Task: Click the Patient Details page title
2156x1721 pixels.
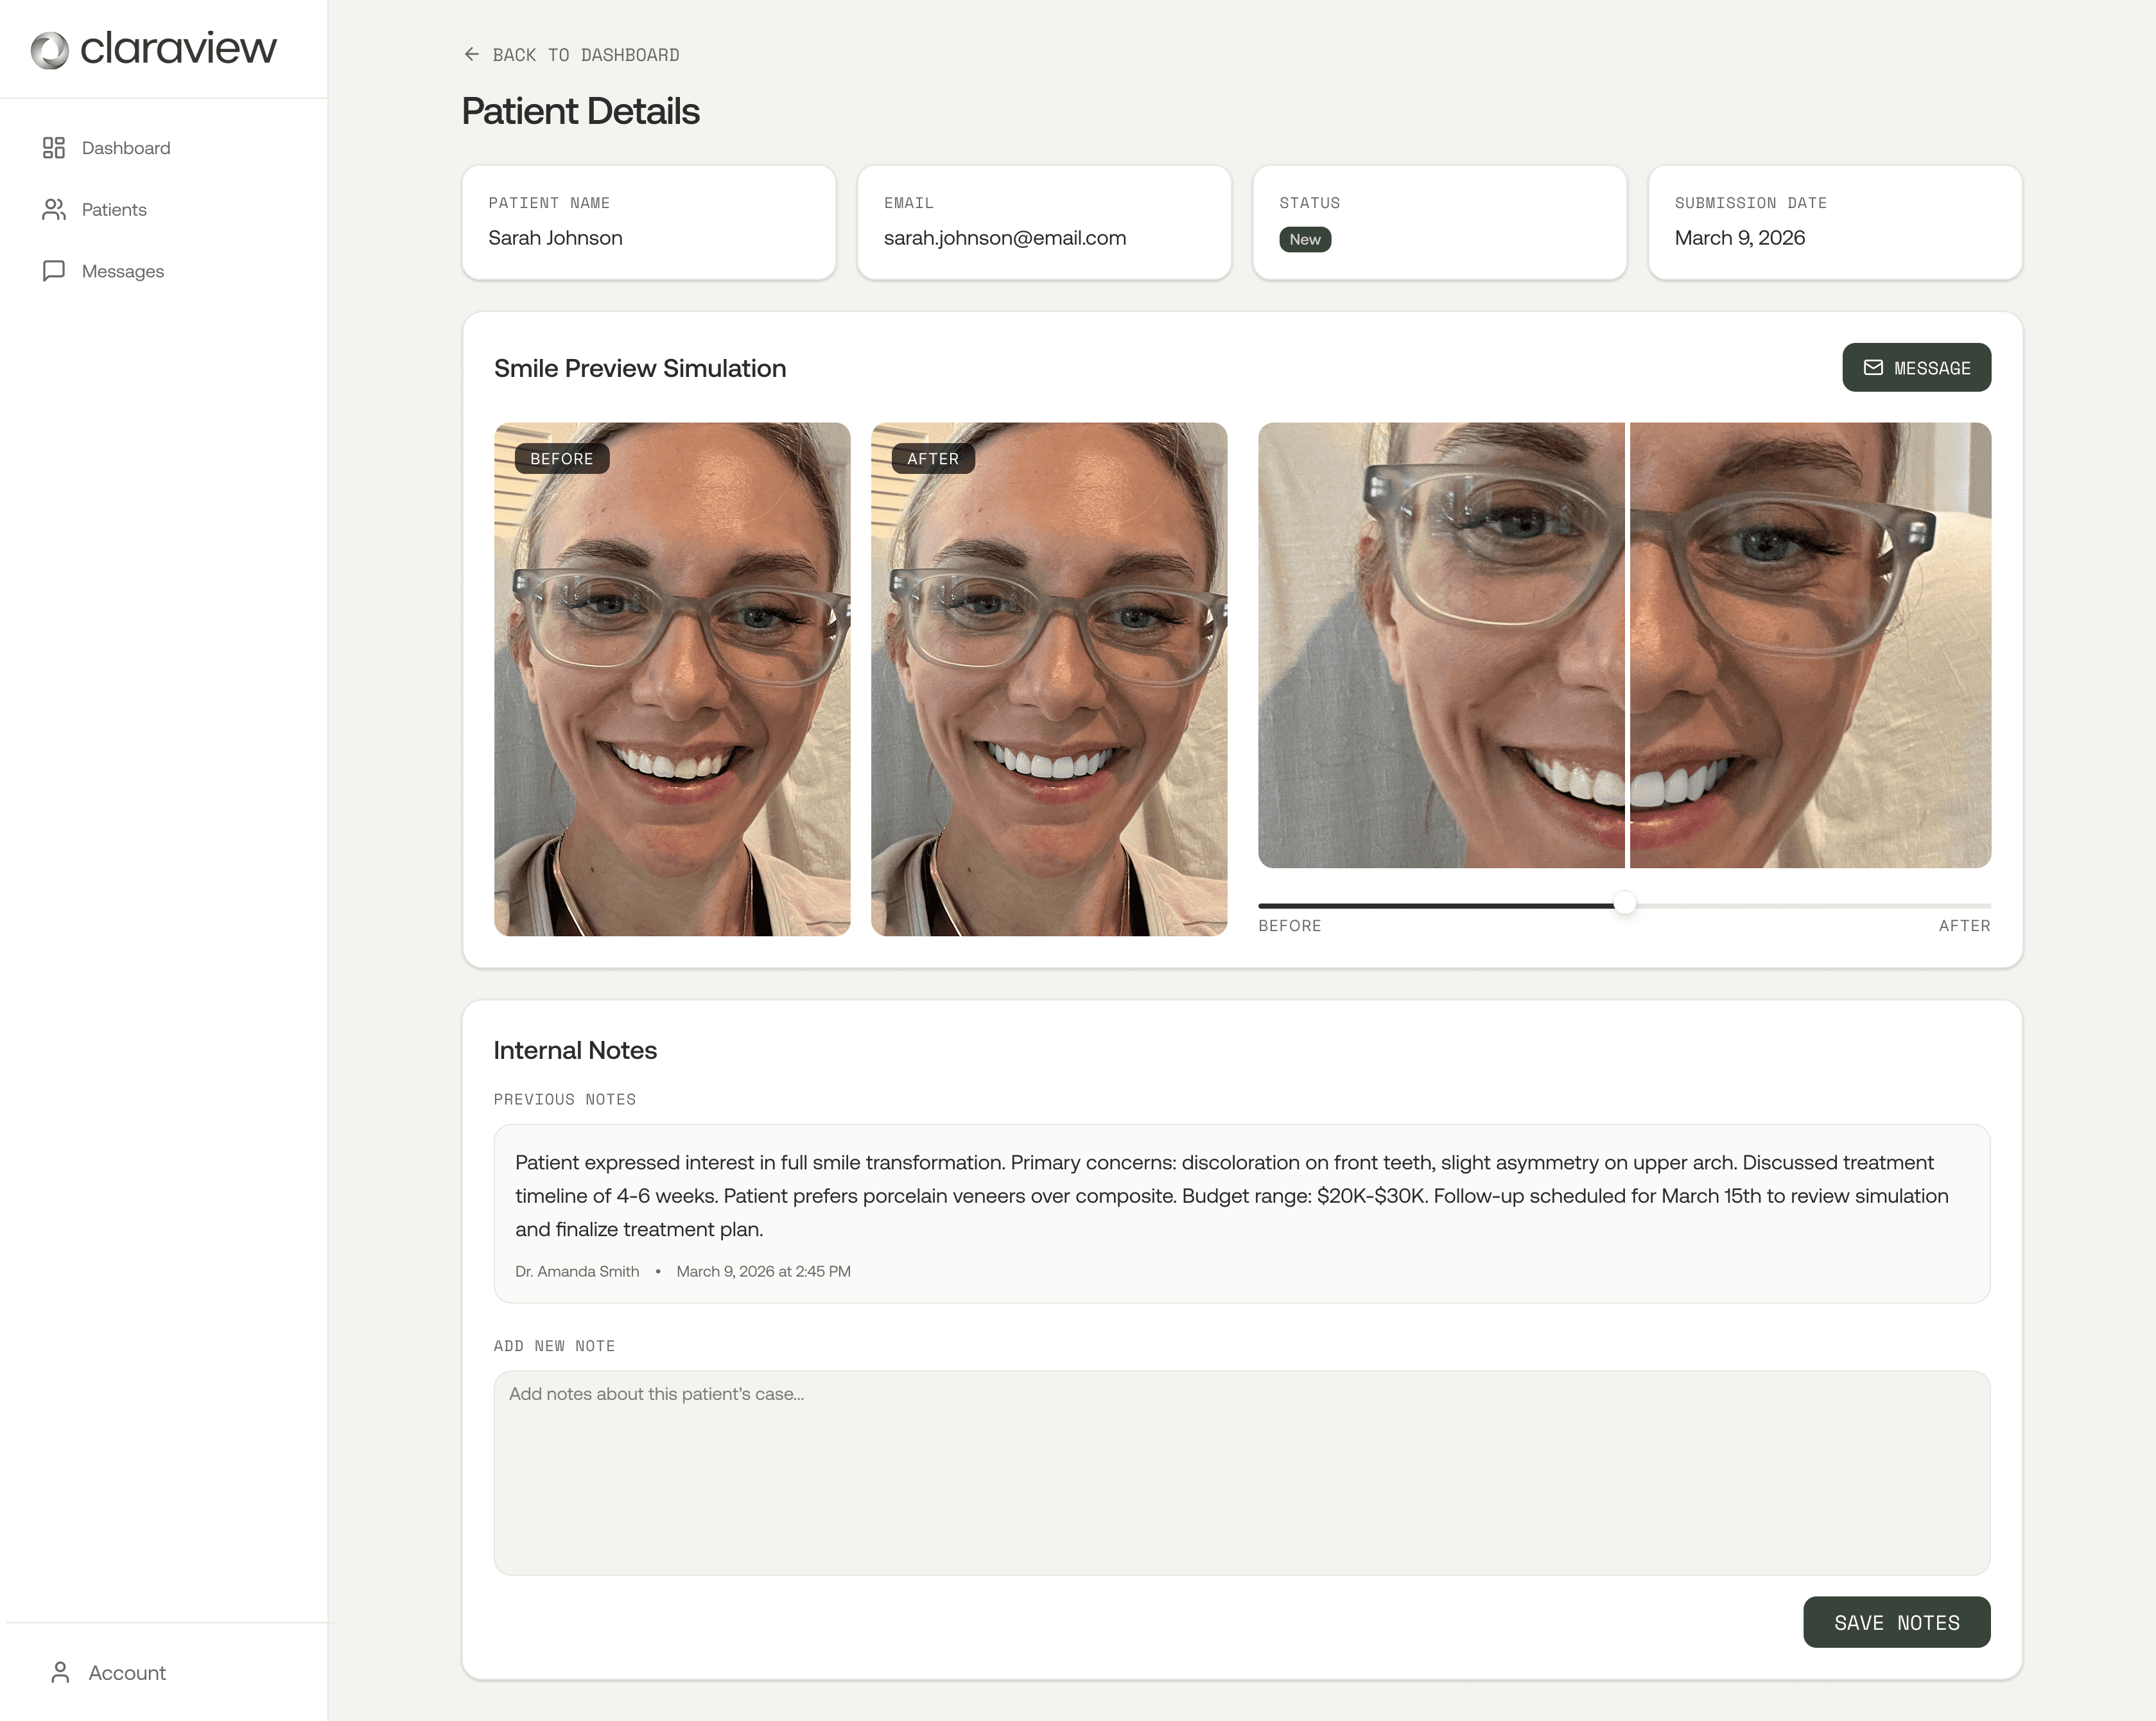Action: coord(580,111)
